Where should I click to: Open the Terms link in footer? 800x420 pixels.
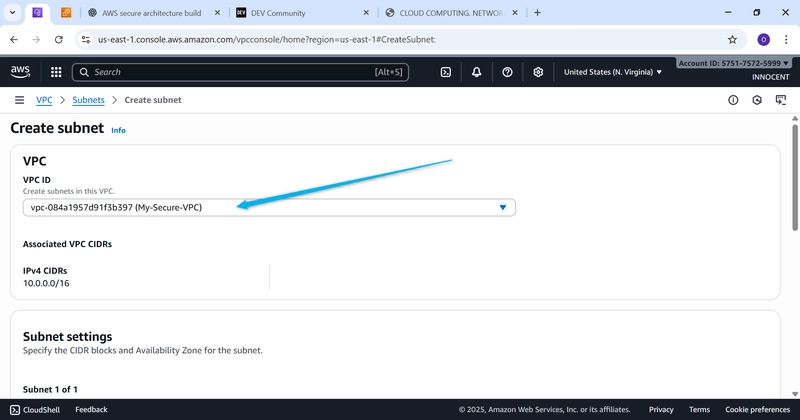pyautogui.click(x=699, y=410)
